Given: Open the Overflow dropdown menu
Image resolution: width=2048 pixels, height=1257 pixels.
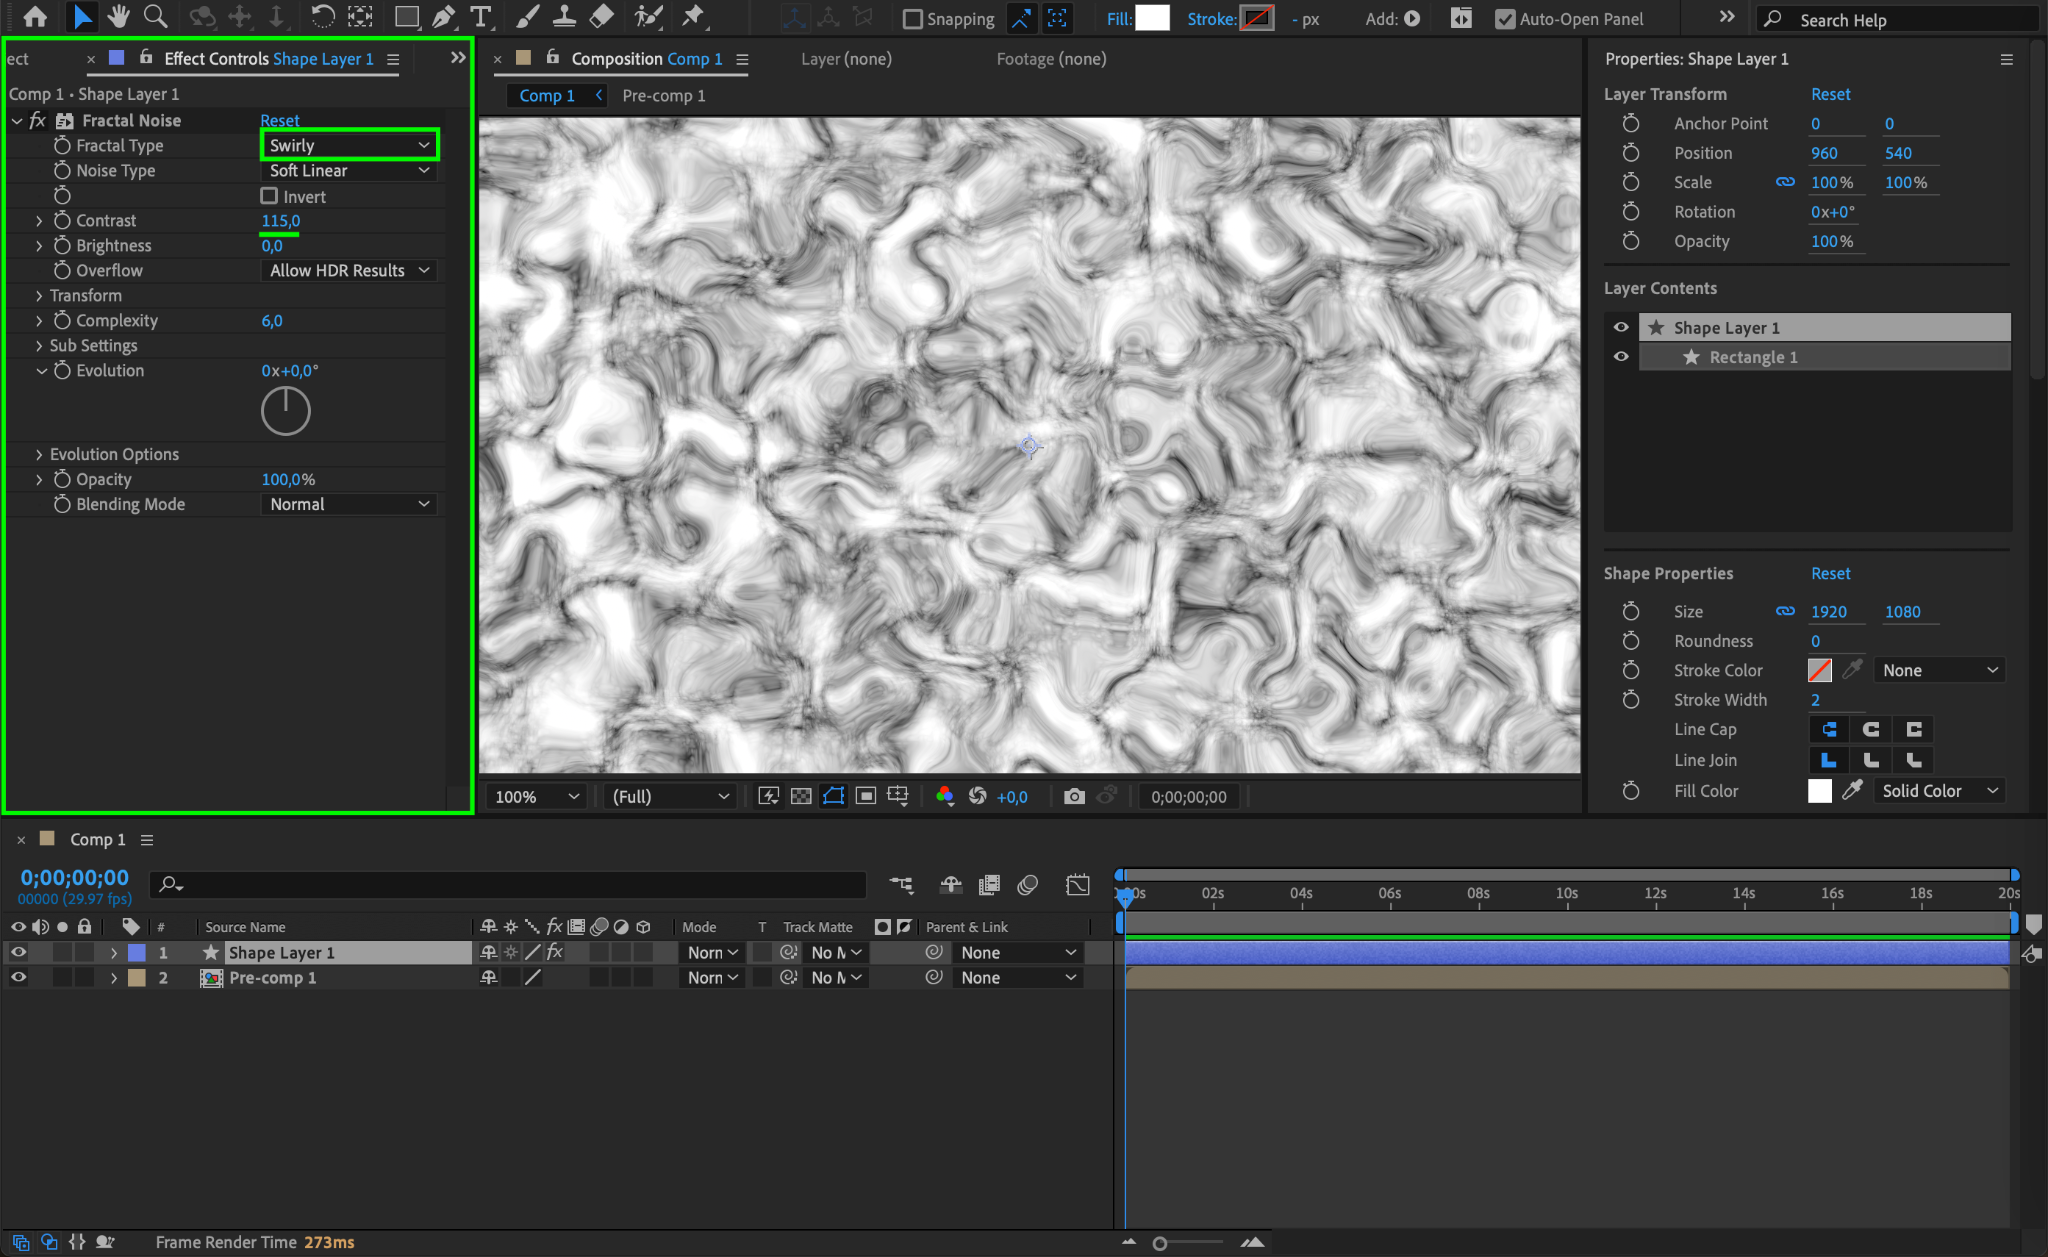Looking at the screenshot, I should click(349, 270).
